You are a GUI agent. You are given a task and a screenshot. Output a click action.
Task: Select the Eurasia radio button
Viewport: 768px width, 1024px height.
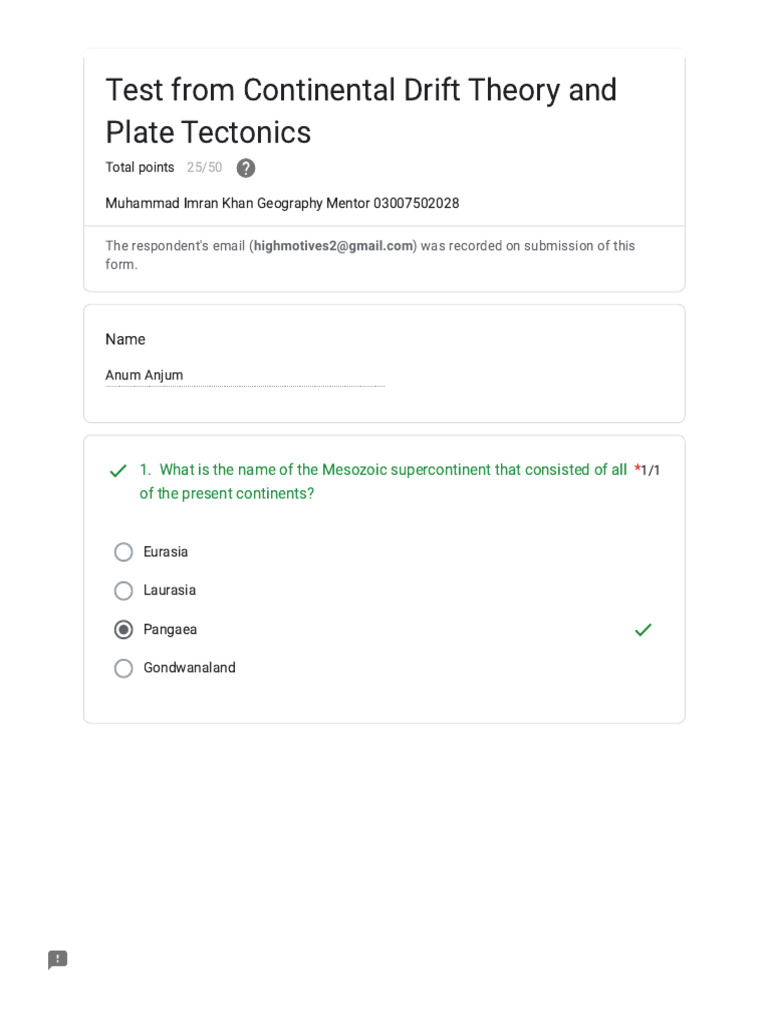coord(124,552)
